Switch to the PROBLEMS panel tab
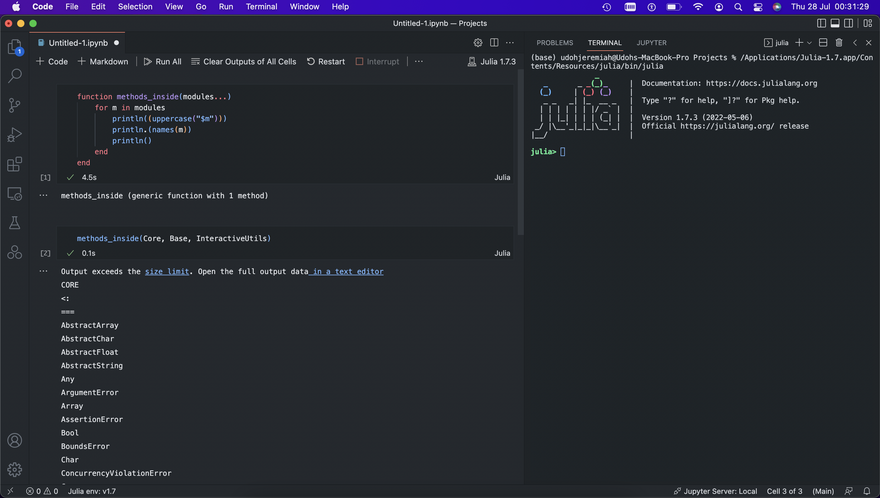Screen dimensions: 880x498 [554, 43]
